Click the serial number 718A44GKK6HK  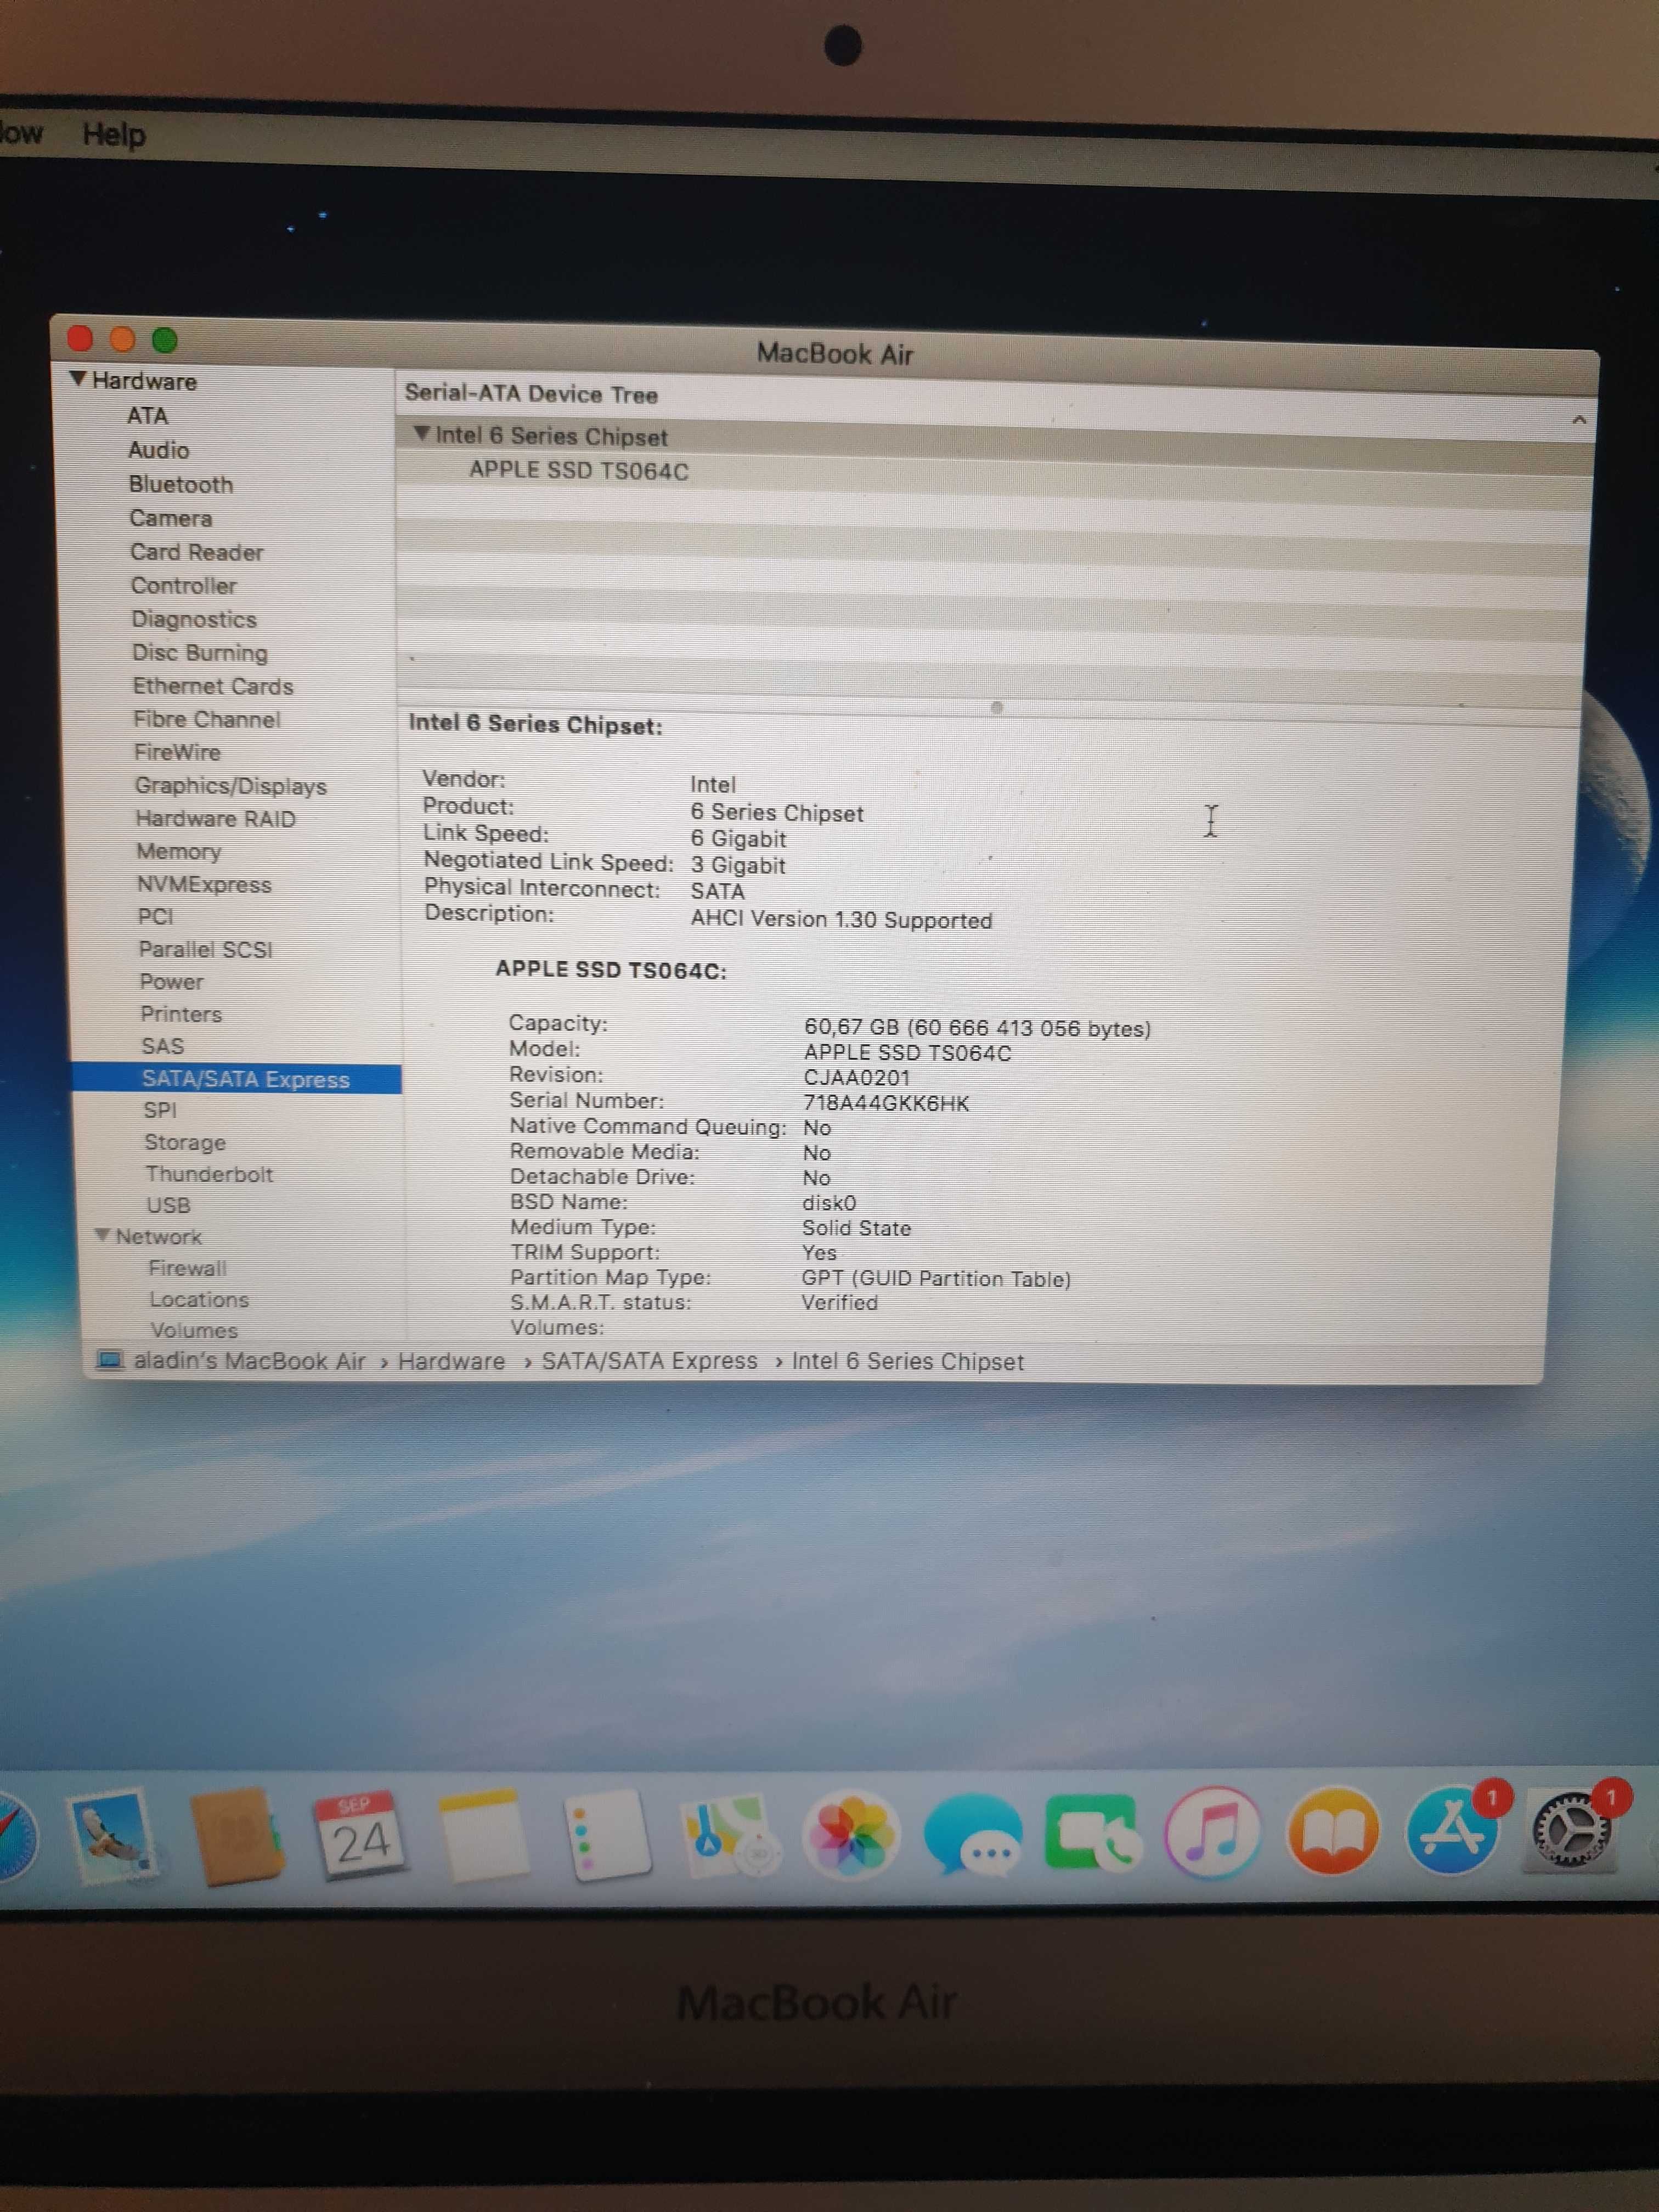(886, 1103)
